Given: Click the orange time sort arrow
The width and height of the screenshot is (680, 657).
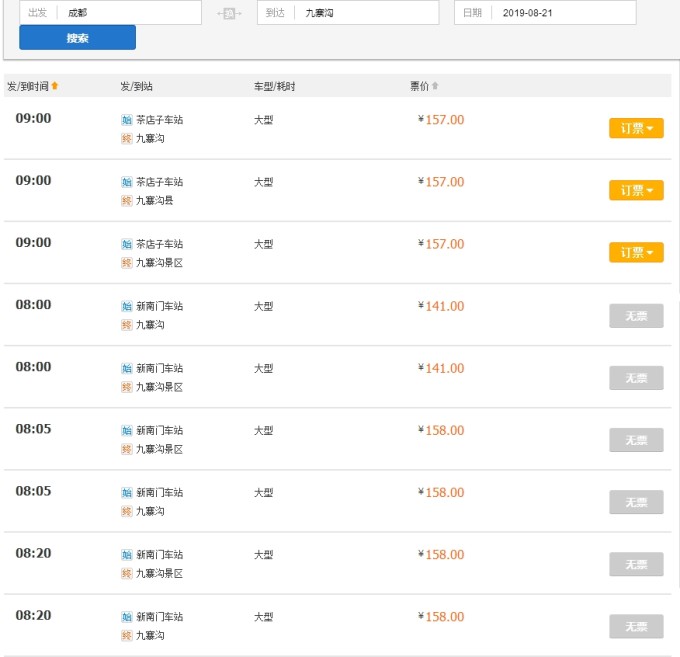Looking at the screenshot, I should coord(55,85).
